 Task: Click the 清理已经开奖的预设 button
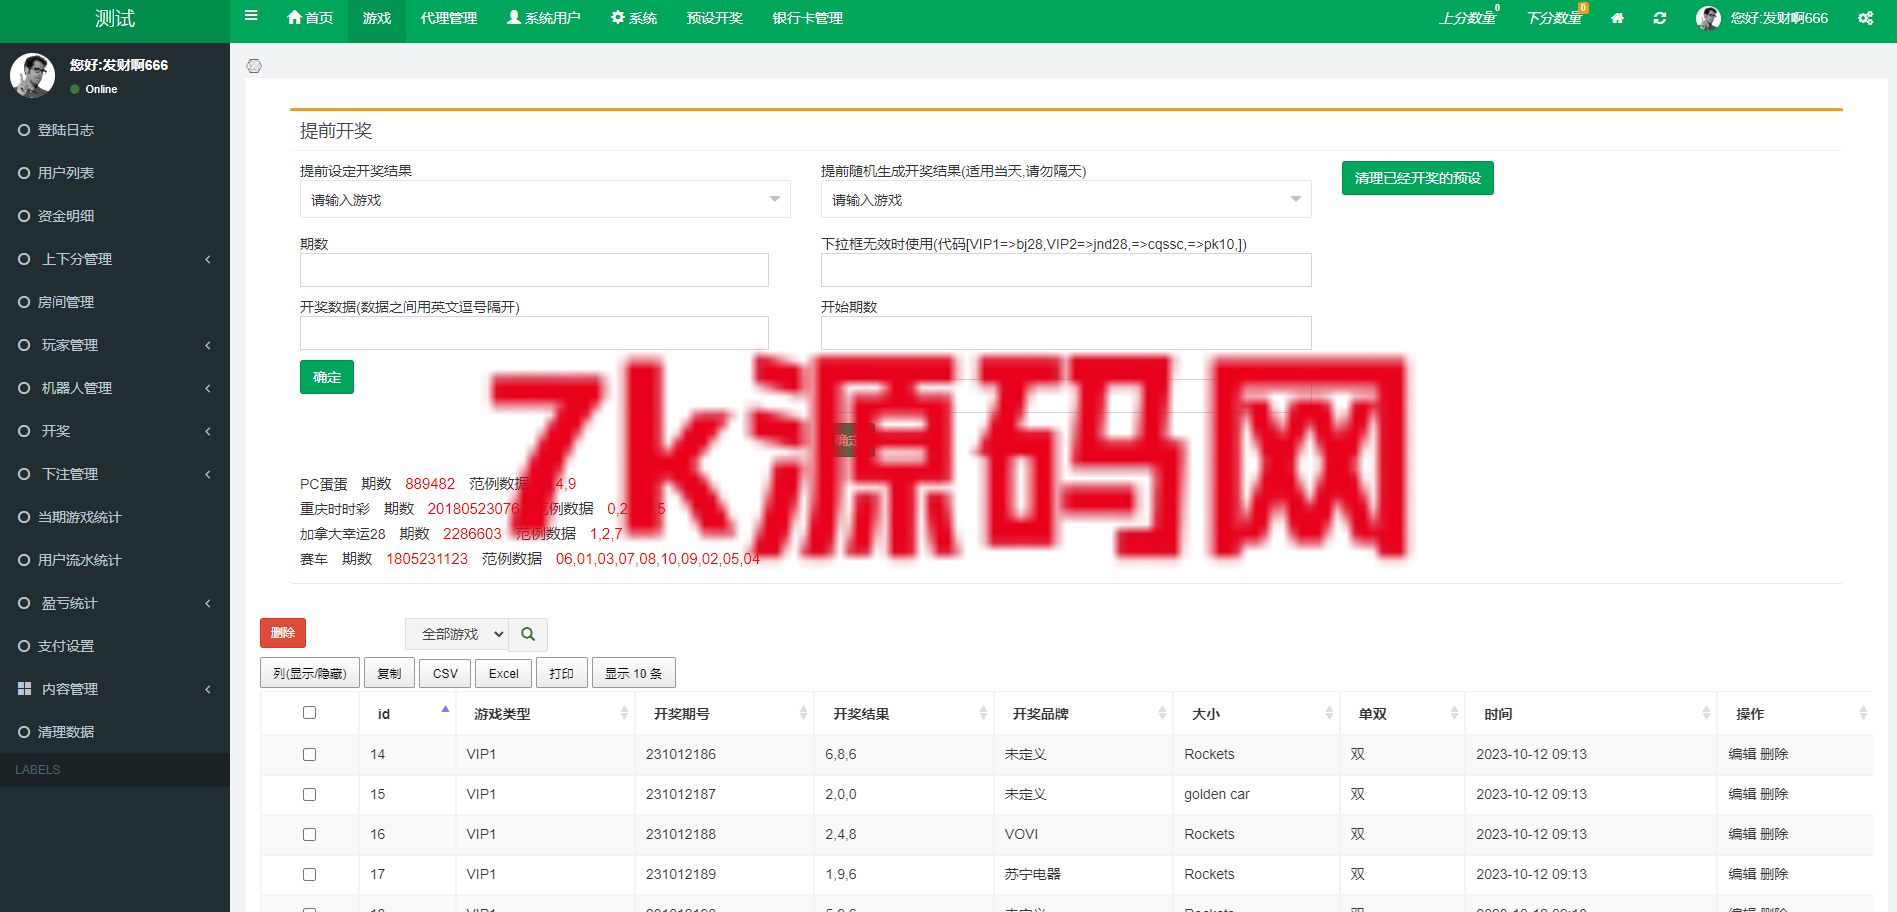tap(1417, 178)
